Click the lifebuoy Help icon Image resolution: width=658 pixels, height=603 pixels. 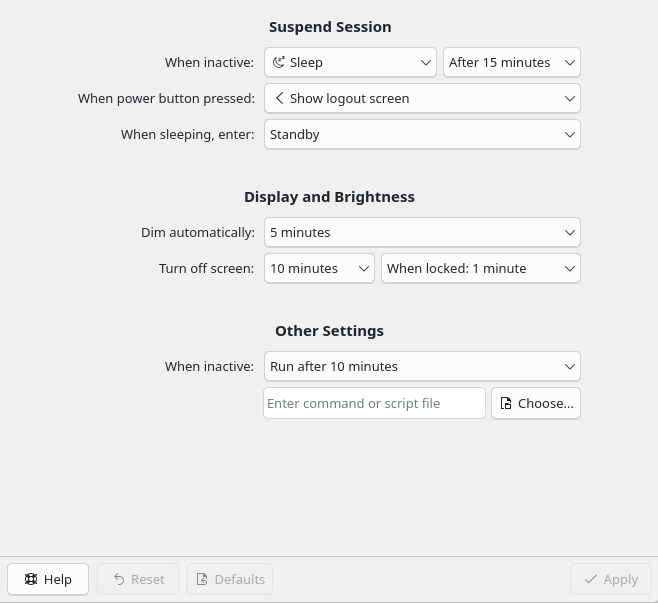tap(31, 579)
